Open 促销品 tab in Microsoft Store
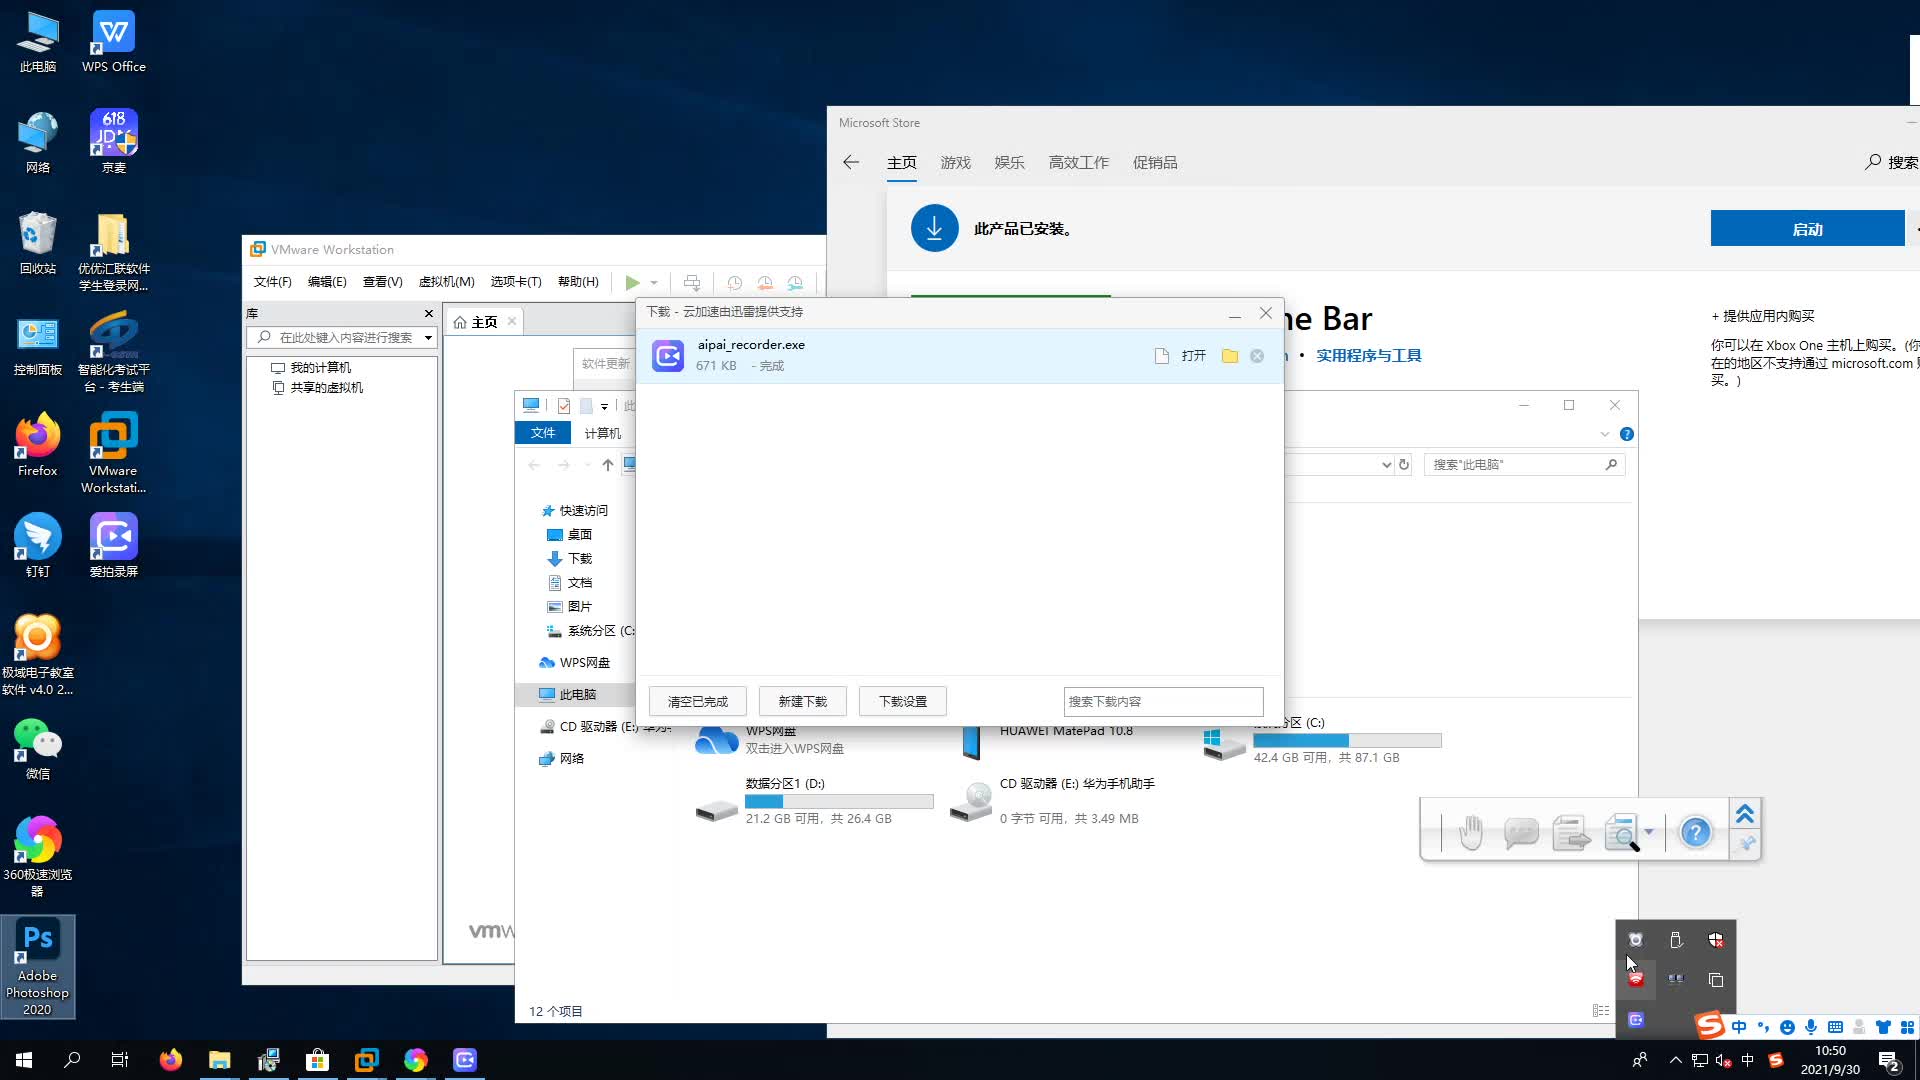 (1155, 162)
